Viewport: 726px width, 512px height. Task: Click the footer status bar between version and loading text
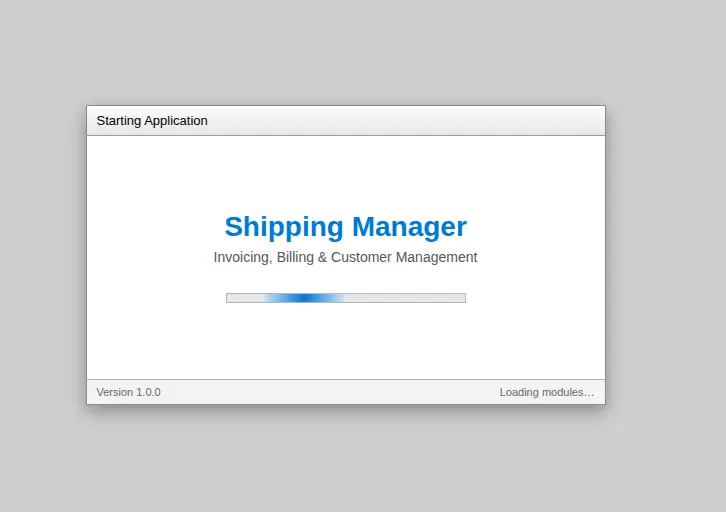click(330, 392)
